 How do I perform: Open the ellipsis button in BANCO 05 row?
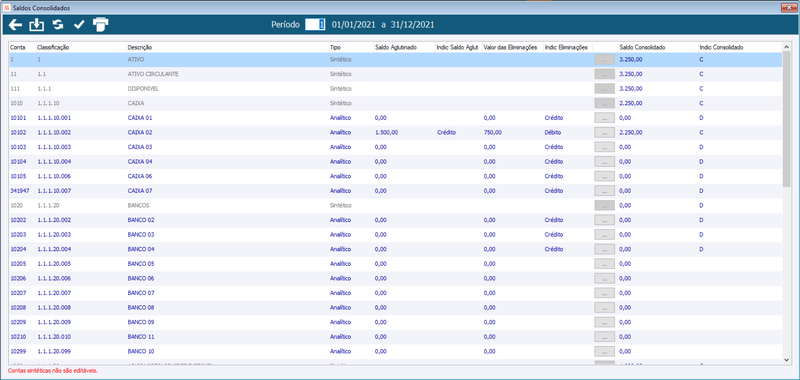[605, 264]
